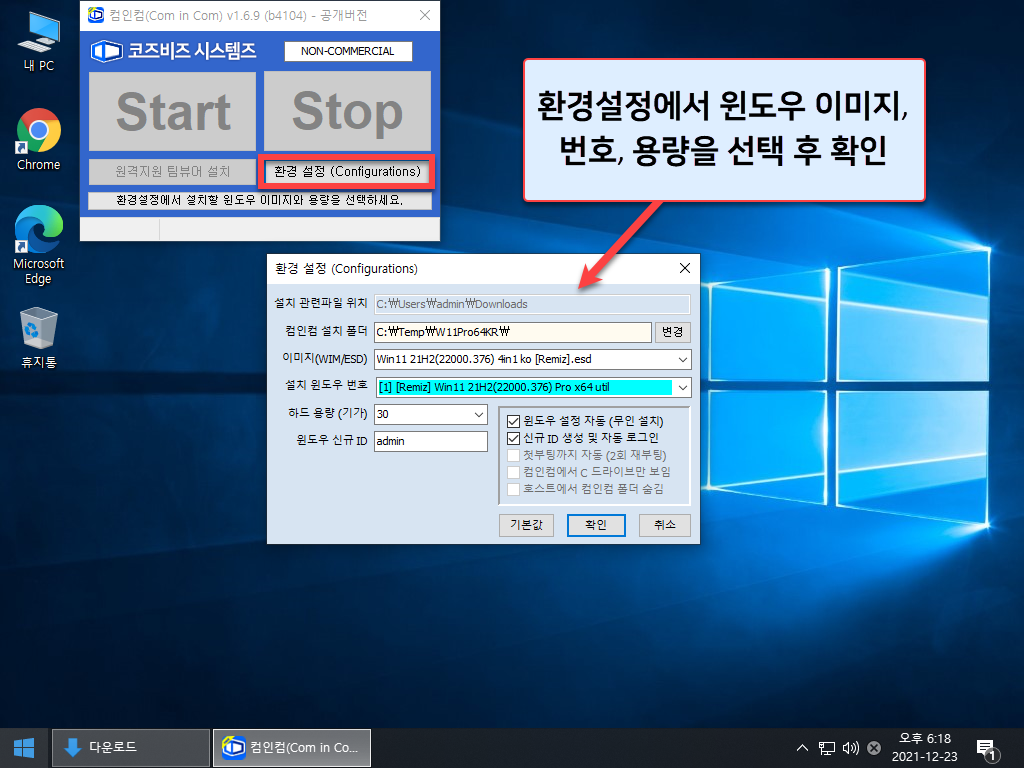Viewport: 1024px width, 768px height.
Task: Click the Windows Start button on taskbar
Action: point(24,748)
